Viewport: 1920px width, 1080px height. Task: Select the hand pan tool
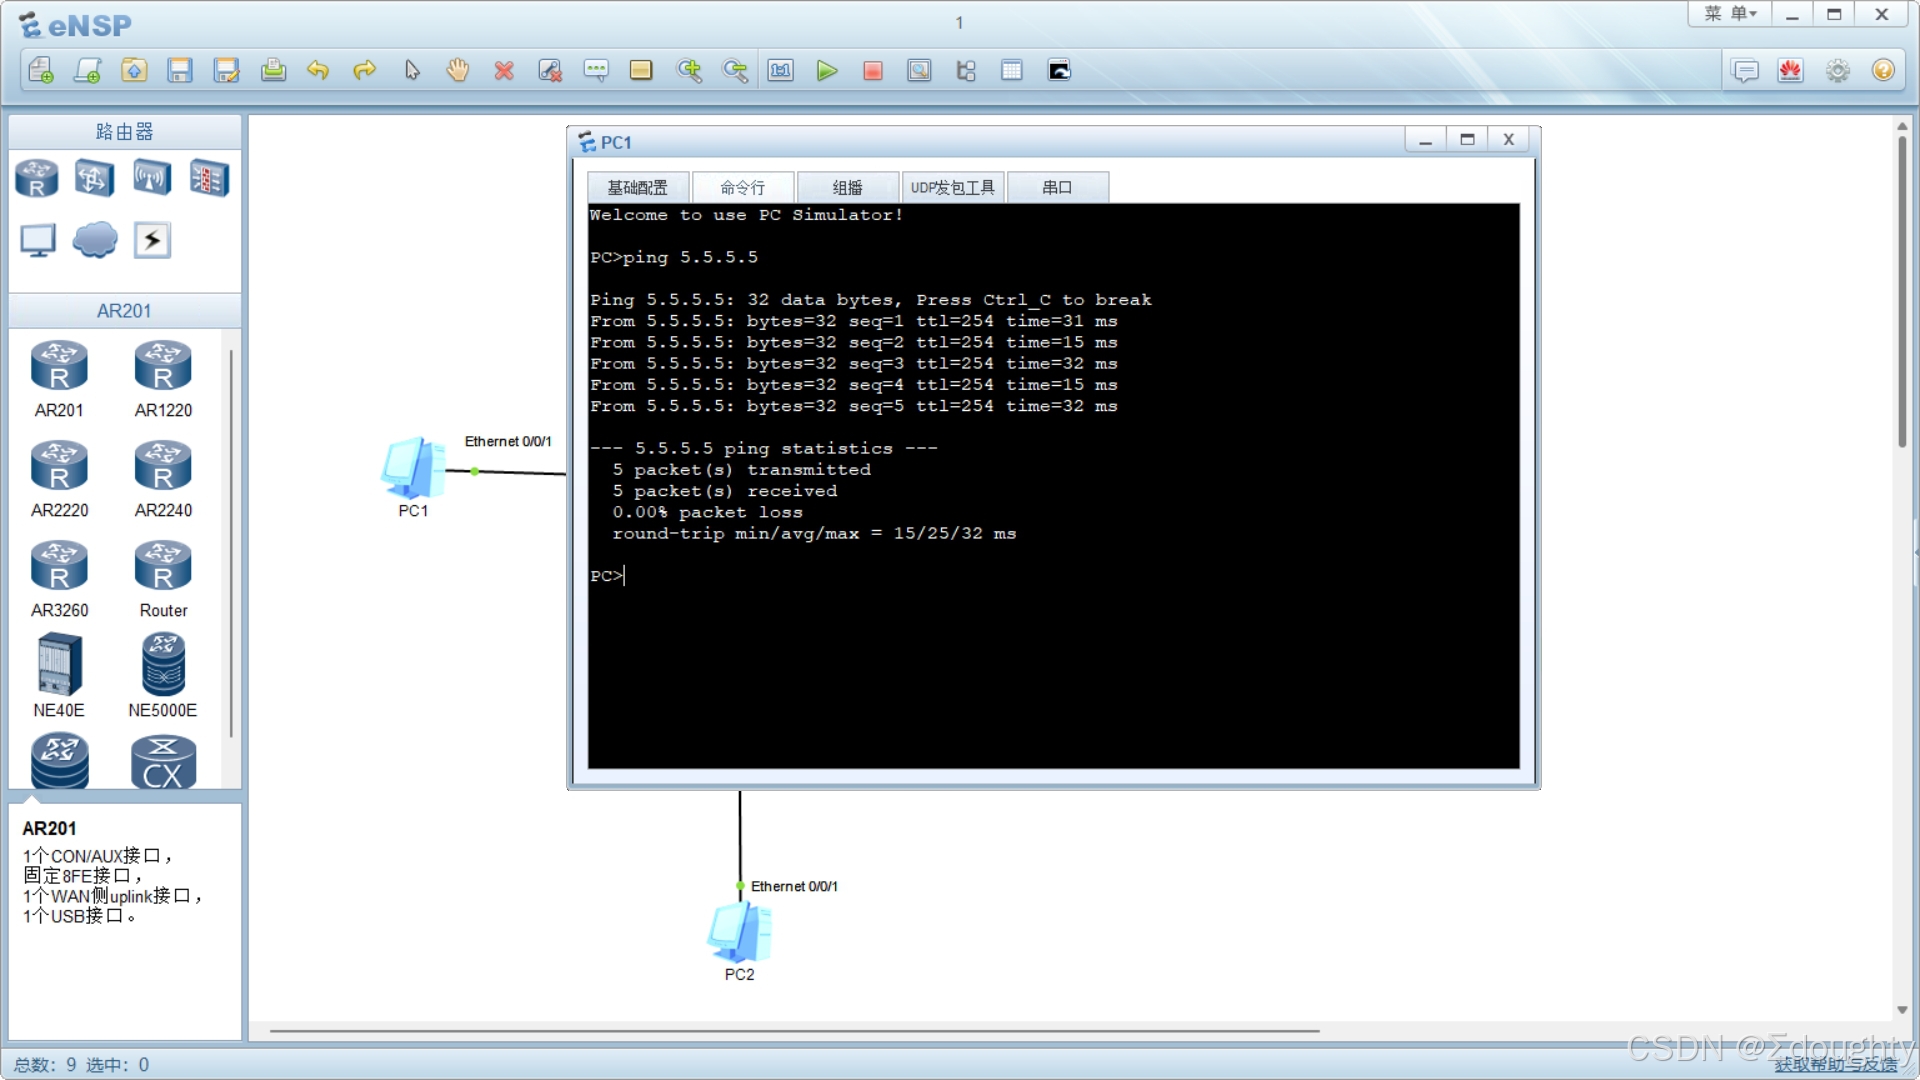(x=458, y=70)
